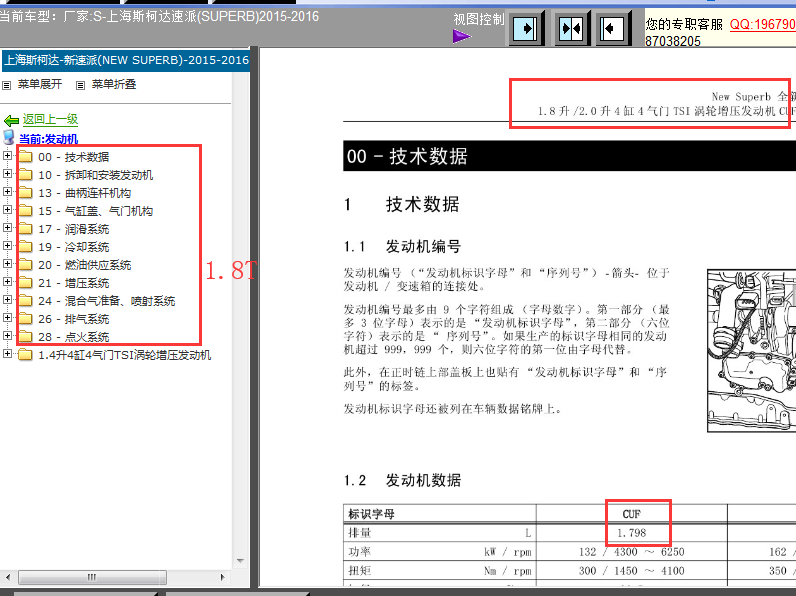796x596 pixels.
Task: Click folder icon of 24 - 混合气准备
Action: [25, 301]
